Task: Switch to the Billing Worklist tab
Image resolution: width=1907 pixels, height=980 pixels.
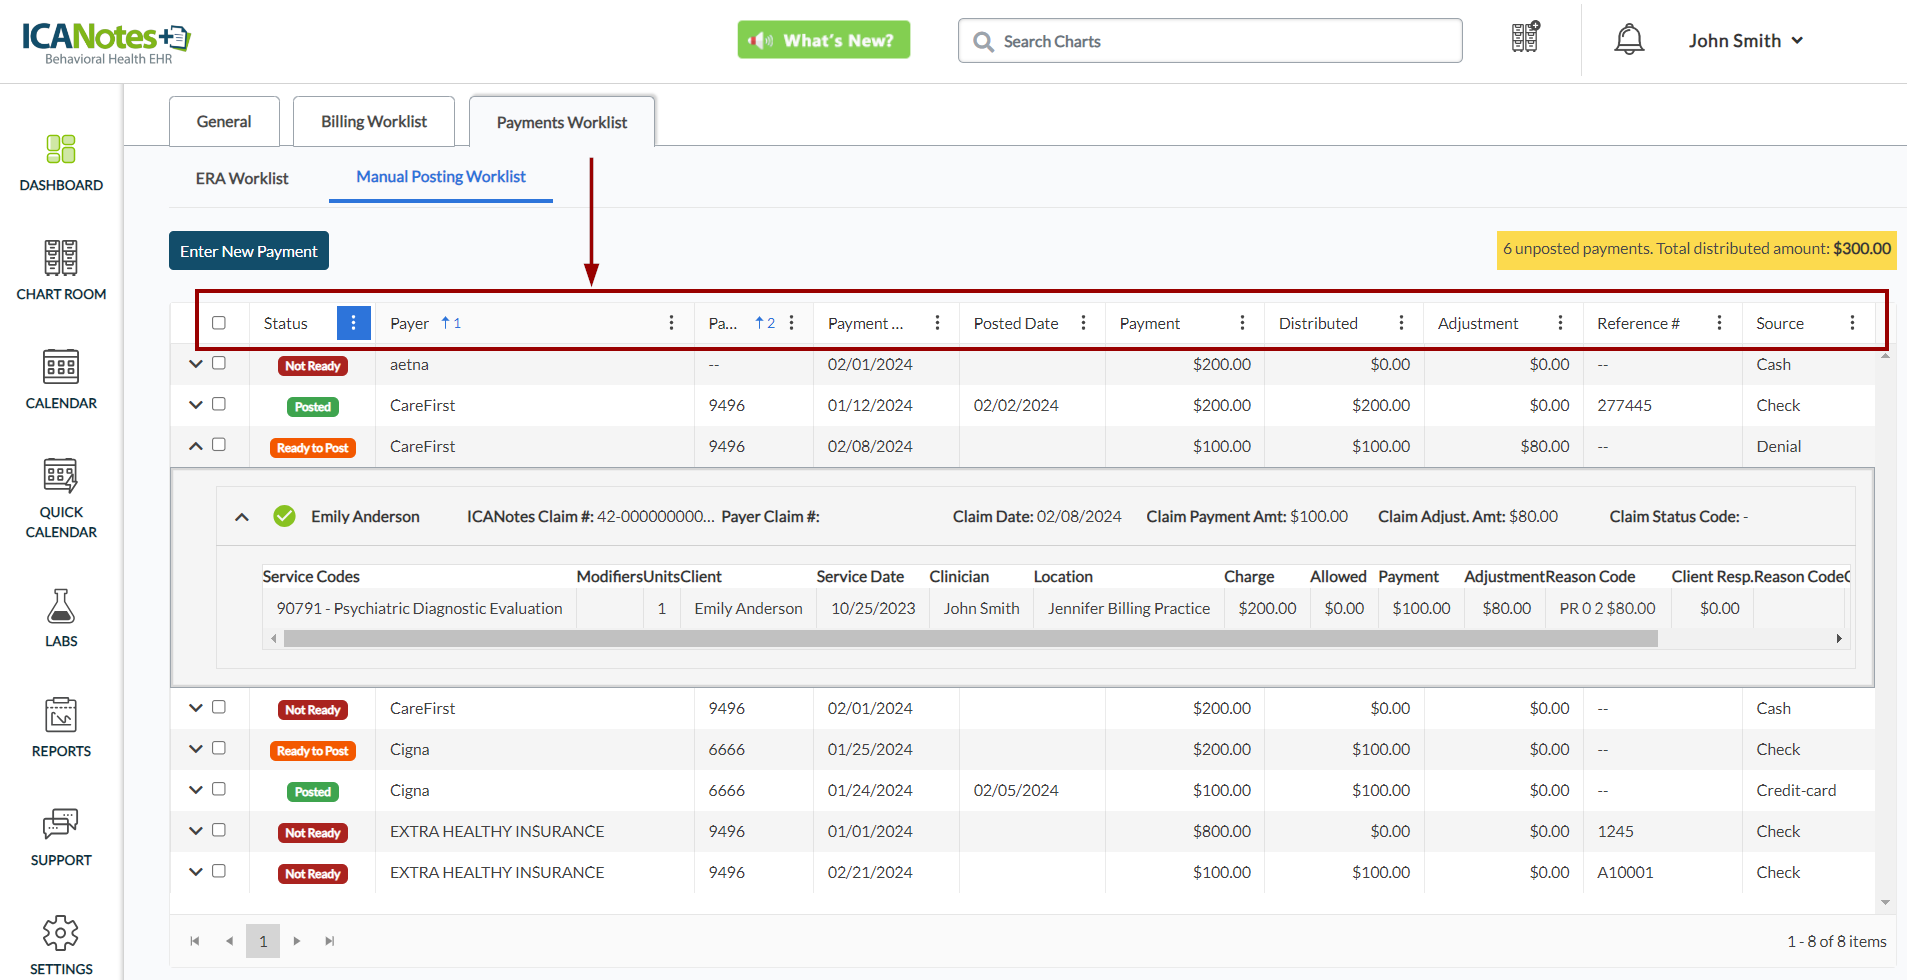Action: click(374, 122)
